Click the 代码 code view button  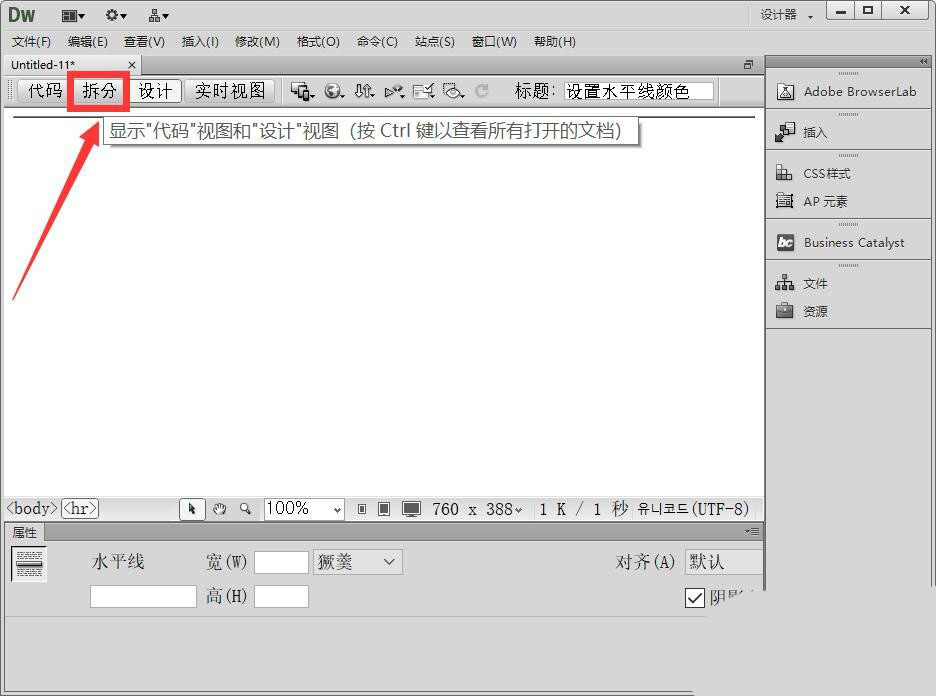[43, 91]
